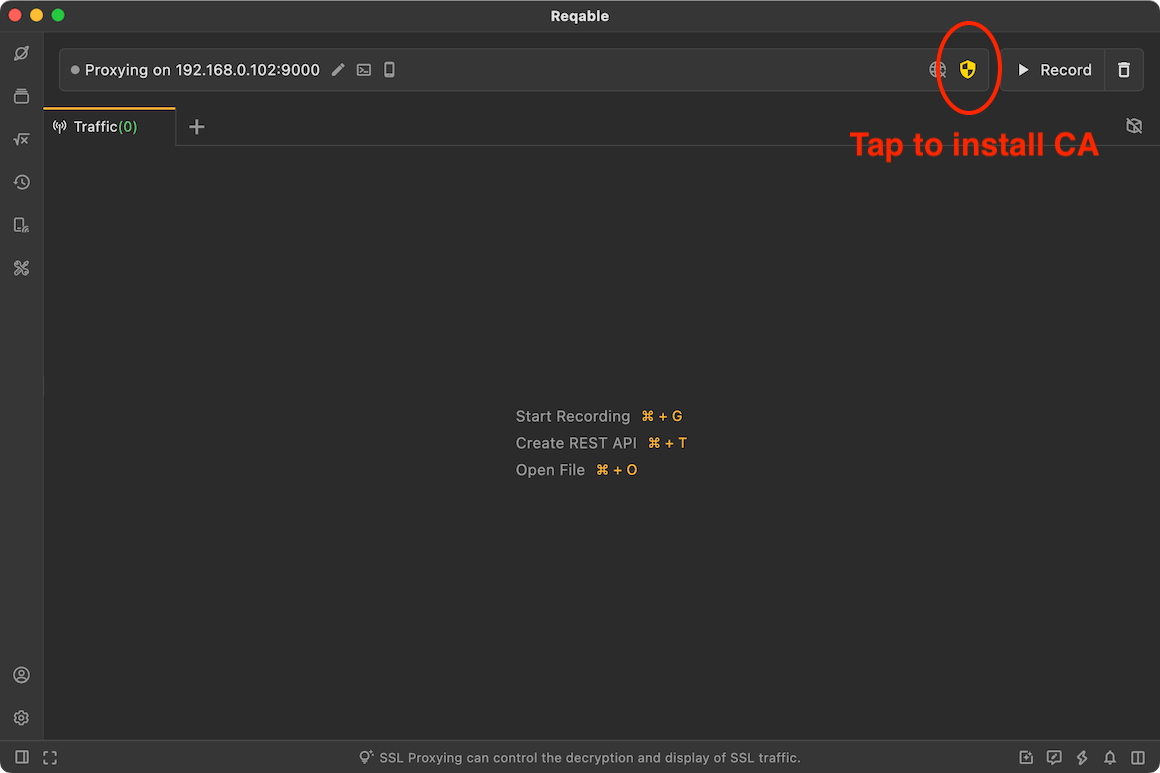Open notifications bell in status bar

(1110, 757)
